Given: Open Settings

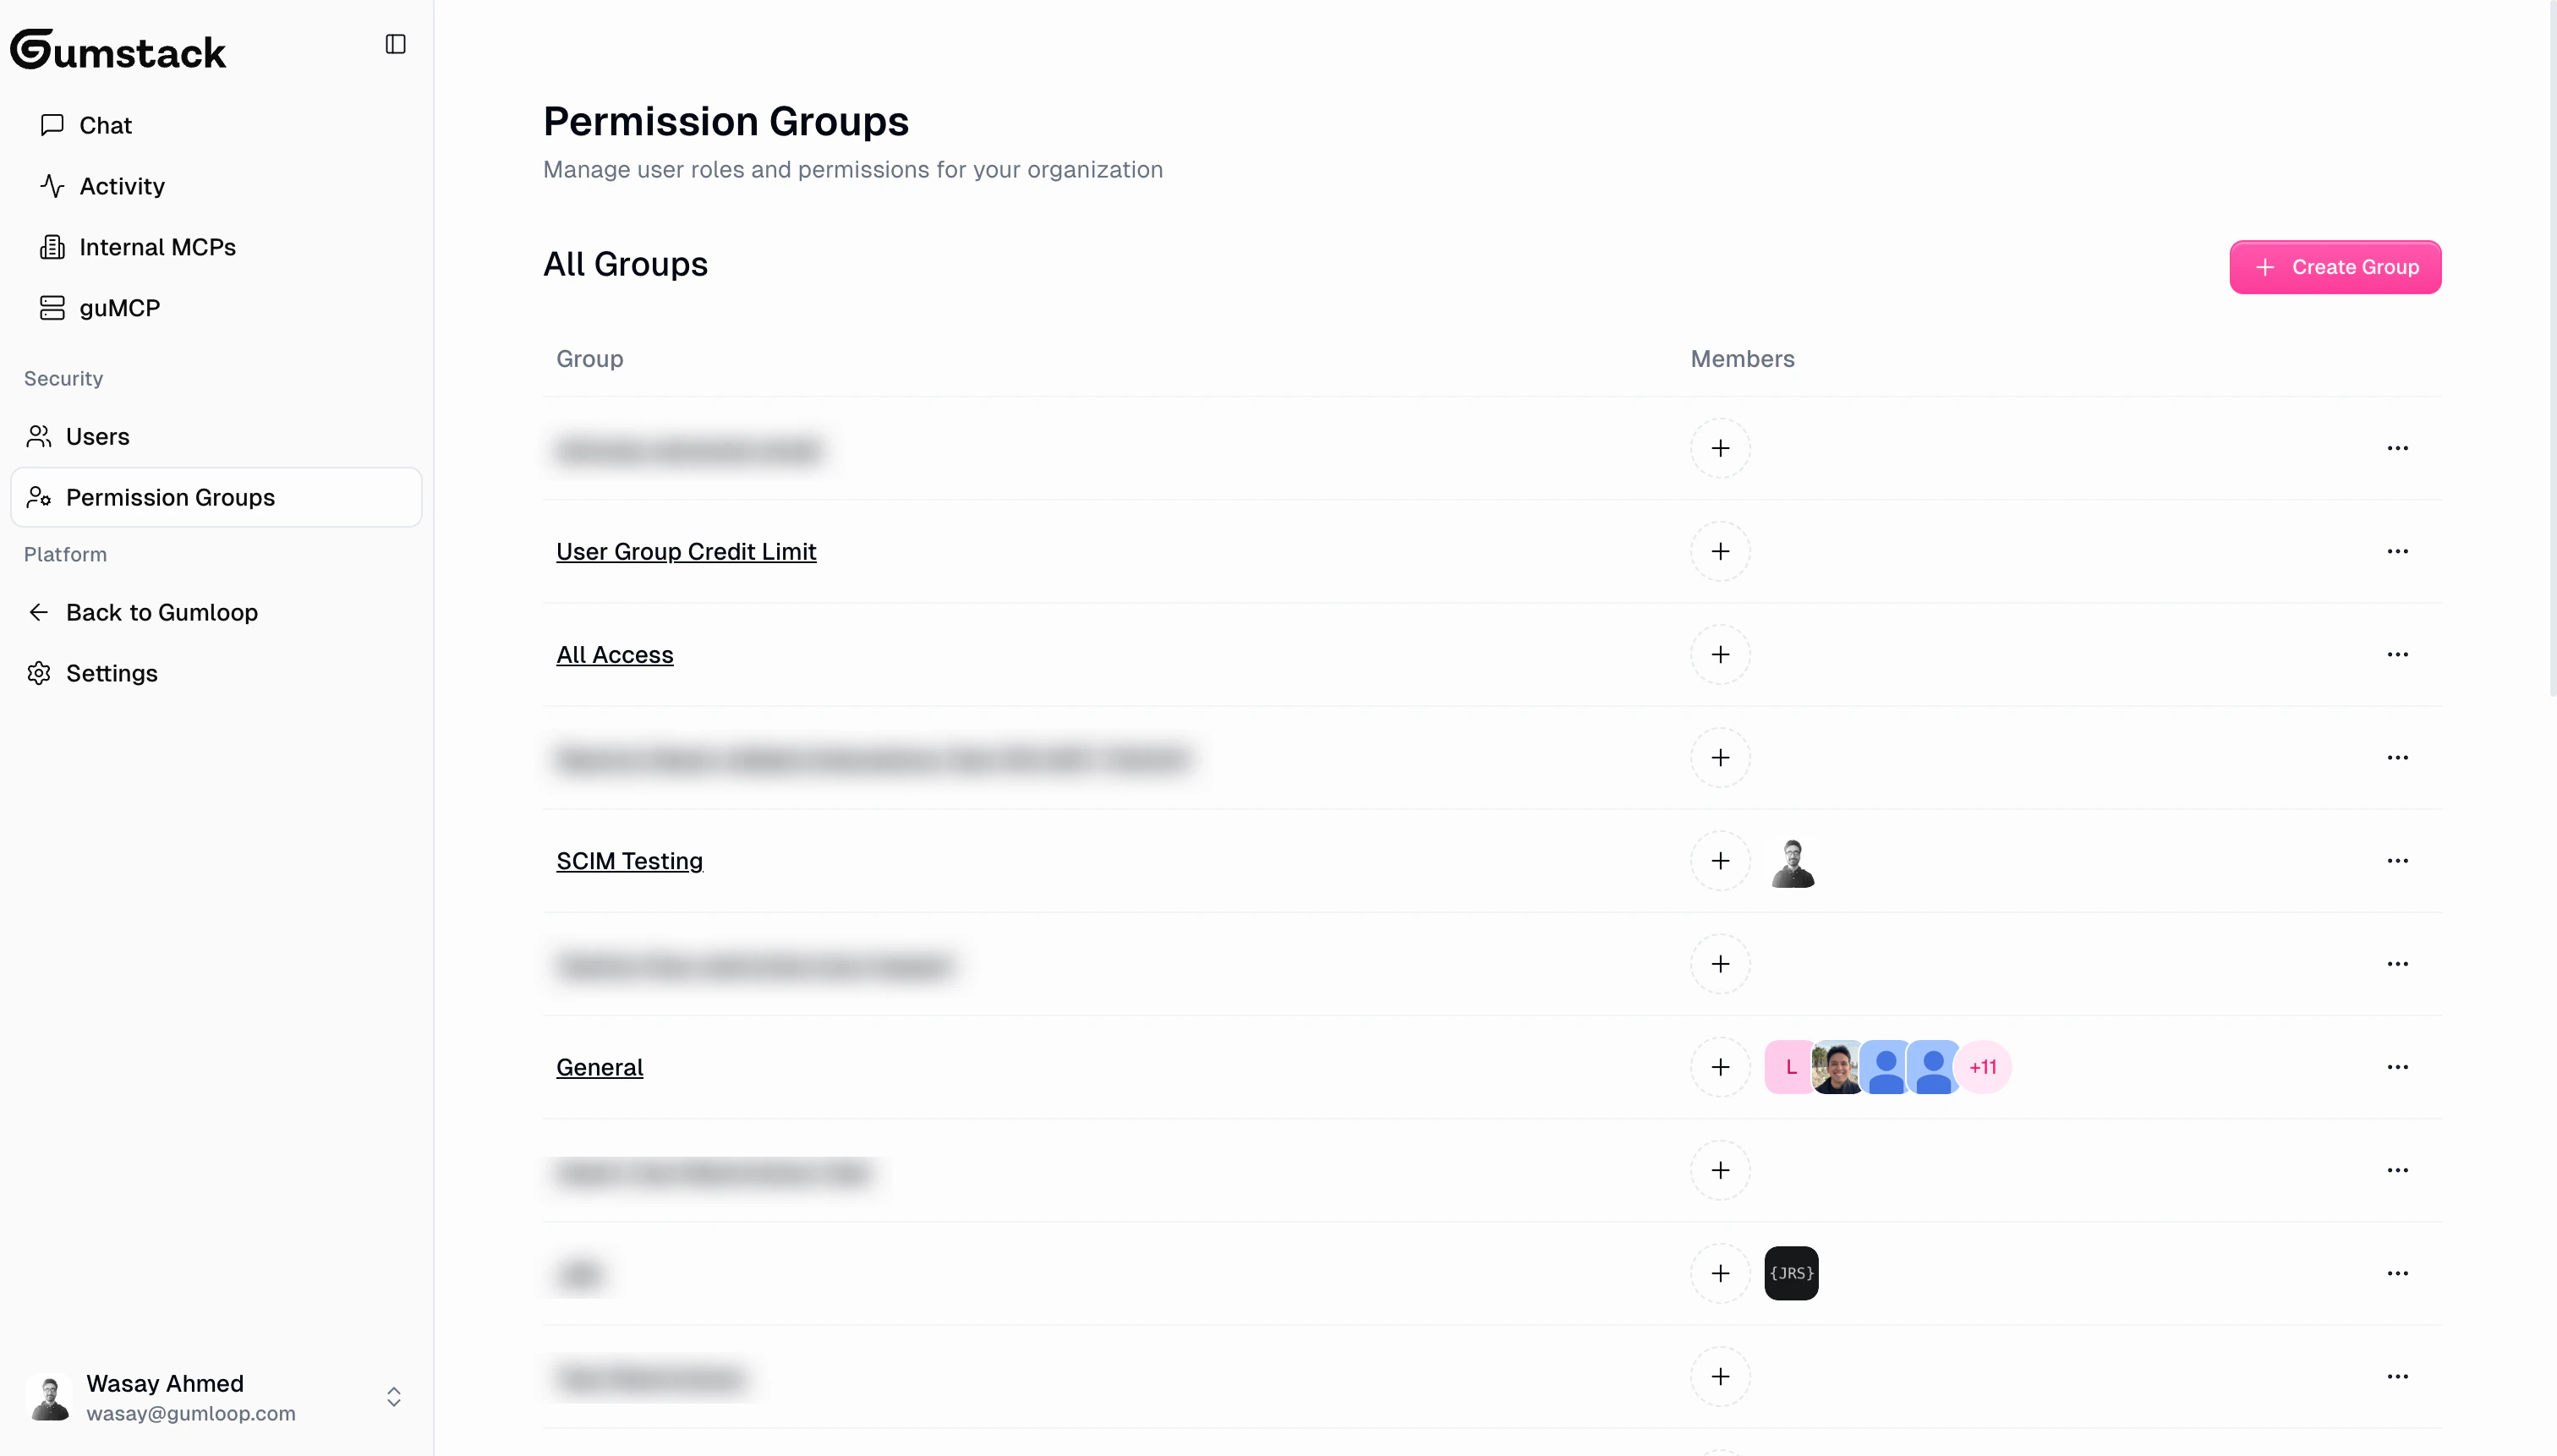Looking at the screenshot, I should pyautogui.click(x=112, y=673).
